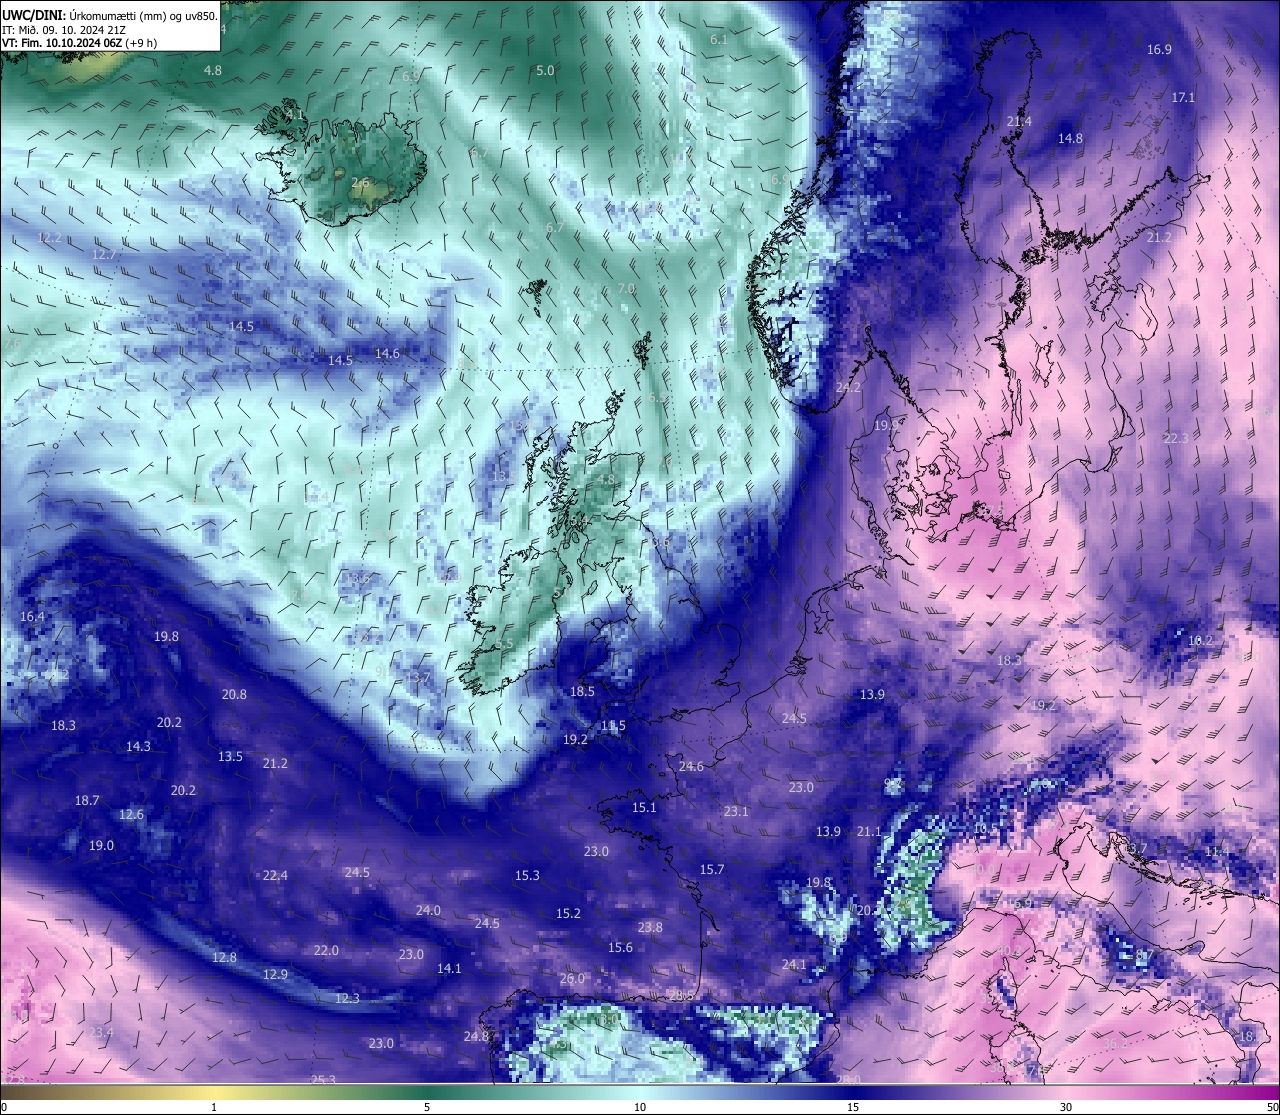This screenshot has width=1280, height=1115.
Task: Click the 24.2 value off southern Norway
Action: (x=848, y=386)
